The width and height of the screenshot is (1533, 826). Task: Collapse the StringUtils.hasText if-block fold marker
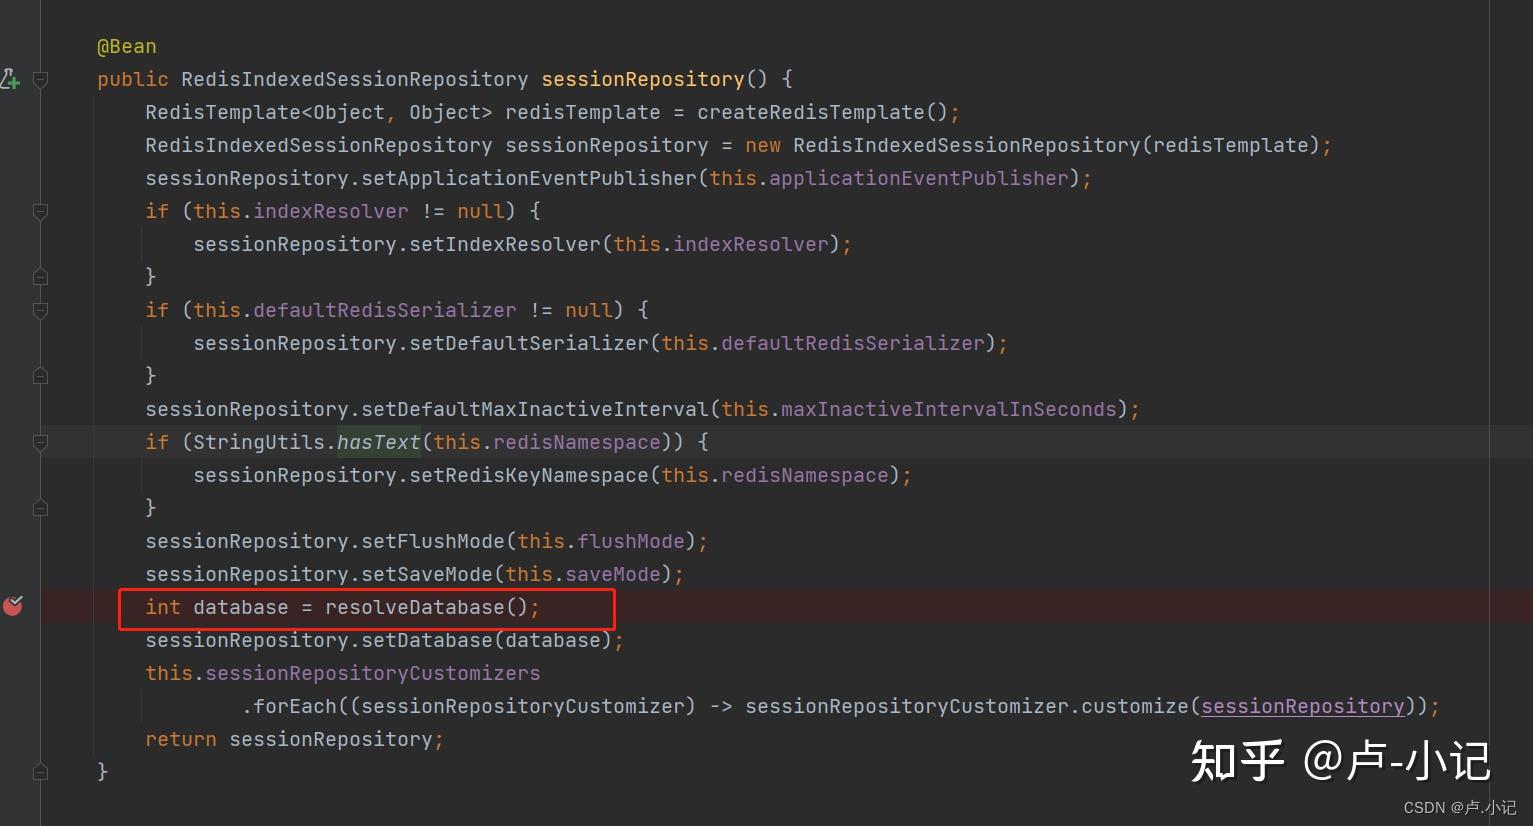point(41,442)
